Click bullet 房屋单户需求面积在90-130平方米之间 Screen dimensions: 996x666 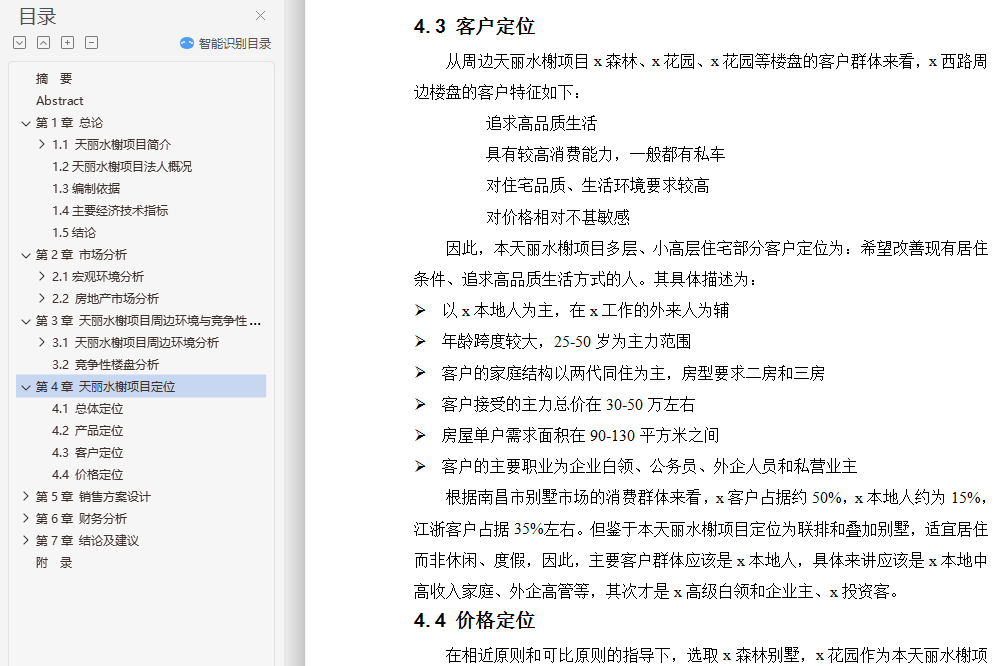coord(581,435)
